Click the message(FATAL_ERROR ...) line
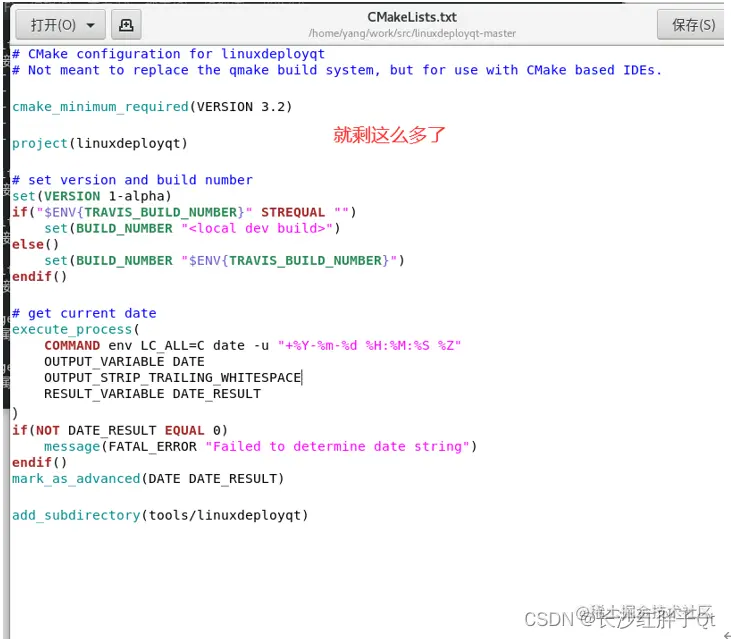This screenshot has width=731, height=639. (x=260, y=447)
